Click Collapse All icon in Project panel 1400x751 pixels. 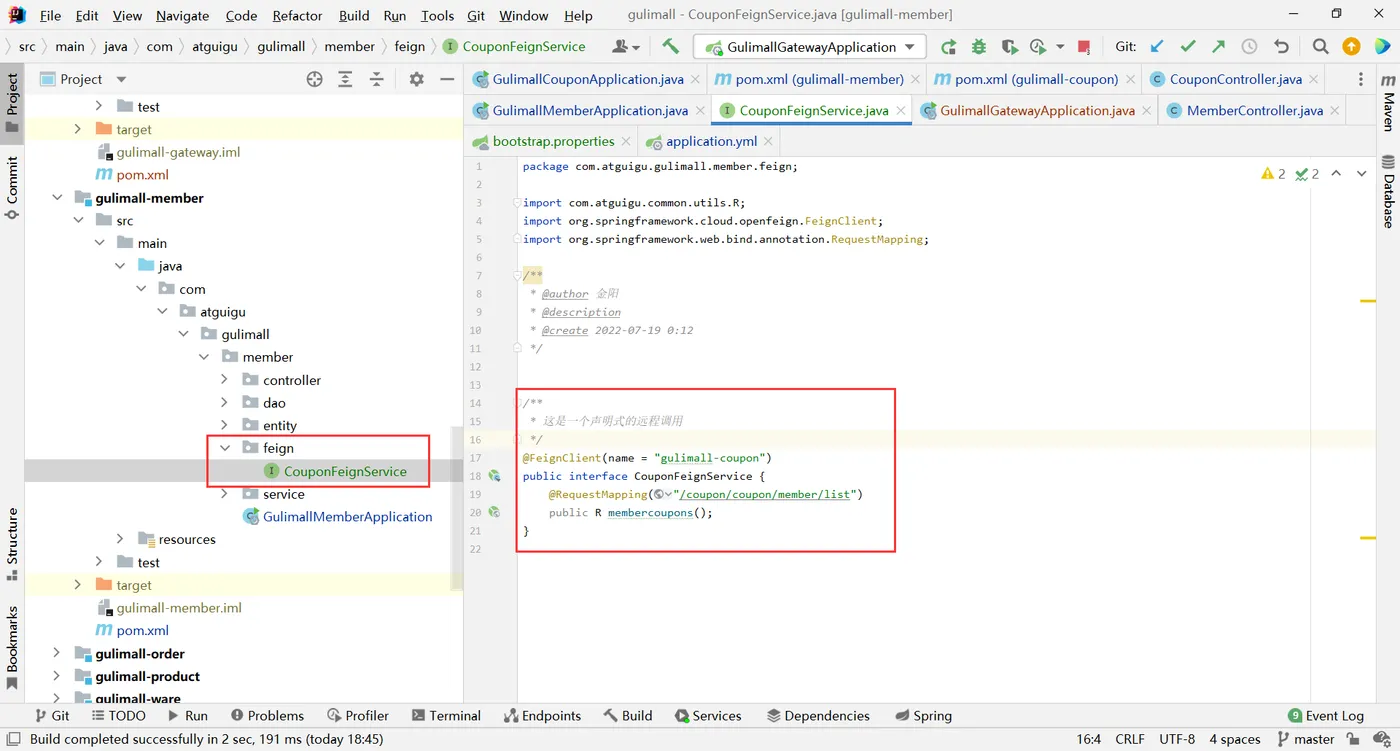[x=376, y=79]
